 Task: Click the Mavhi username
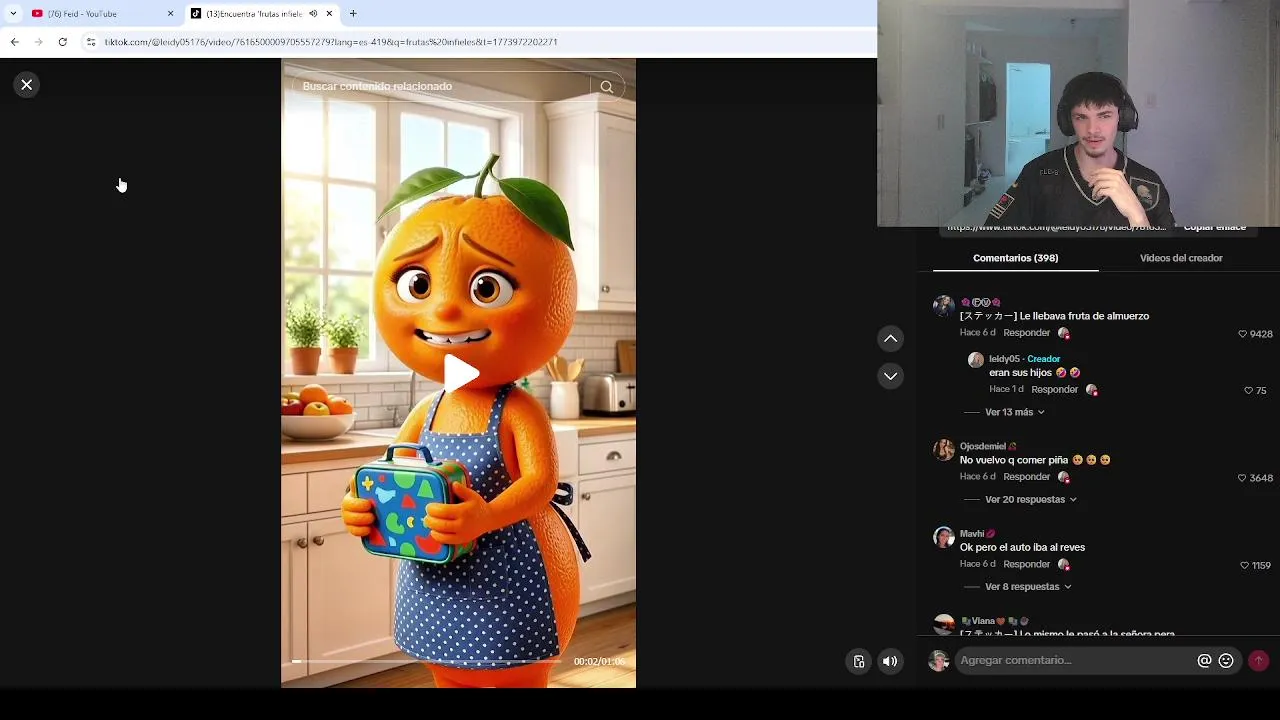972,534
